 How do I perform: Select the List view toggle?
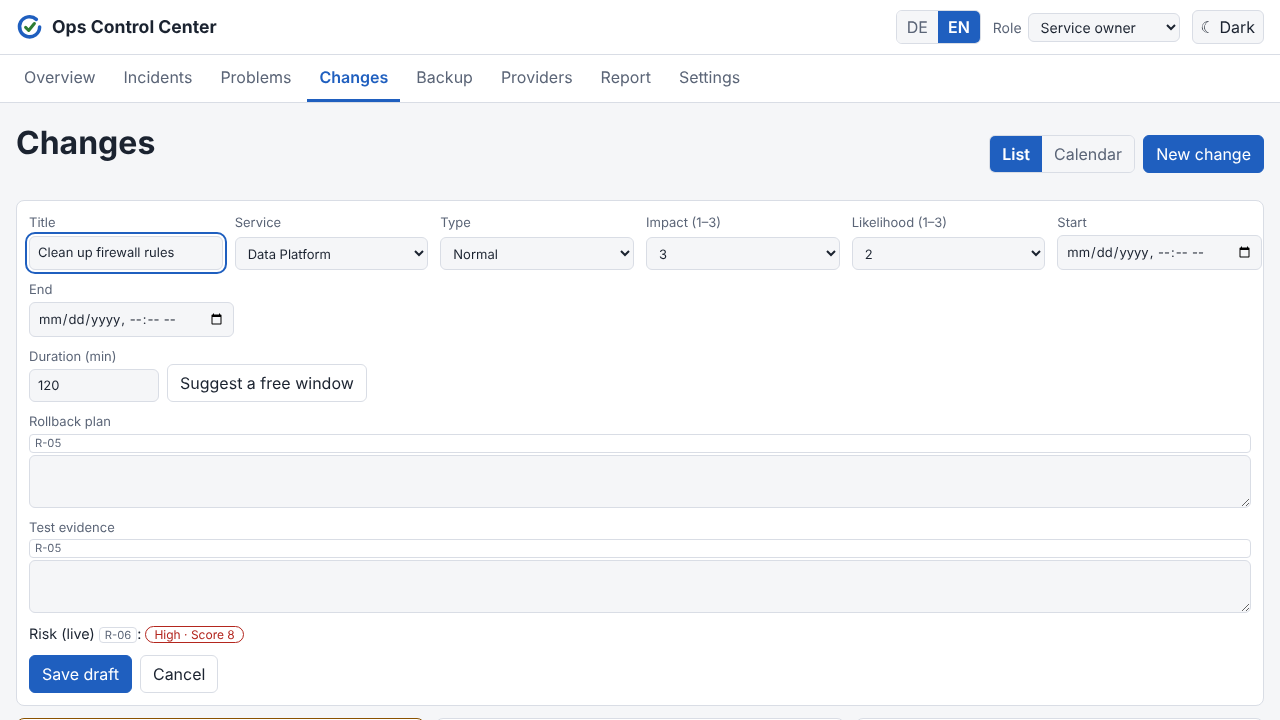[1016, 154]
